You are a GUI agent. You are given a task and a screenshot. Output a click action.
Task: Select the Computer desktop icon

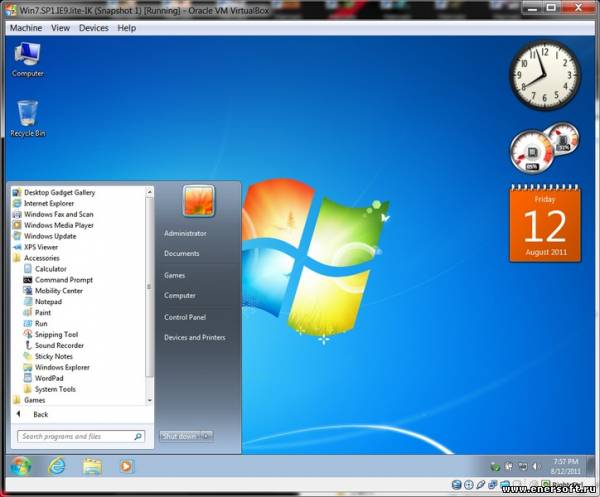[x=27, y=59]
